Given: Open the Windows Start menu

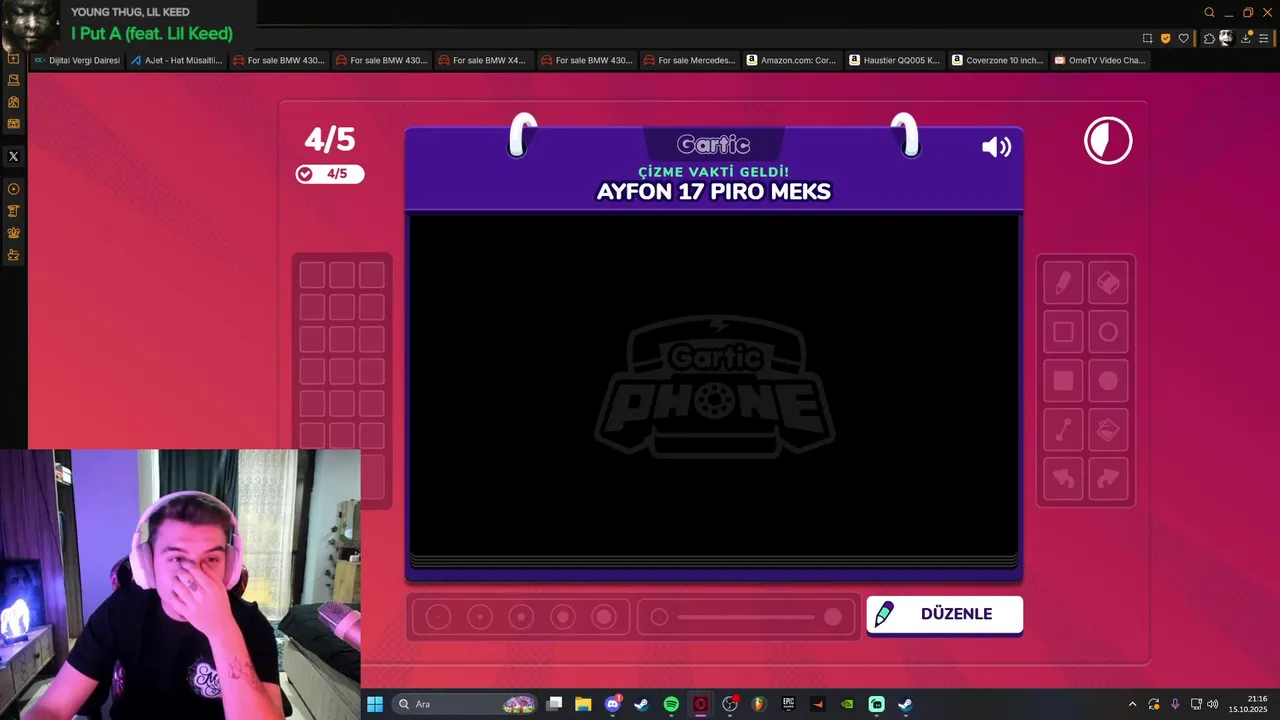Looking at the screenshot, I should pyautogui.click(x=375, y=704).
